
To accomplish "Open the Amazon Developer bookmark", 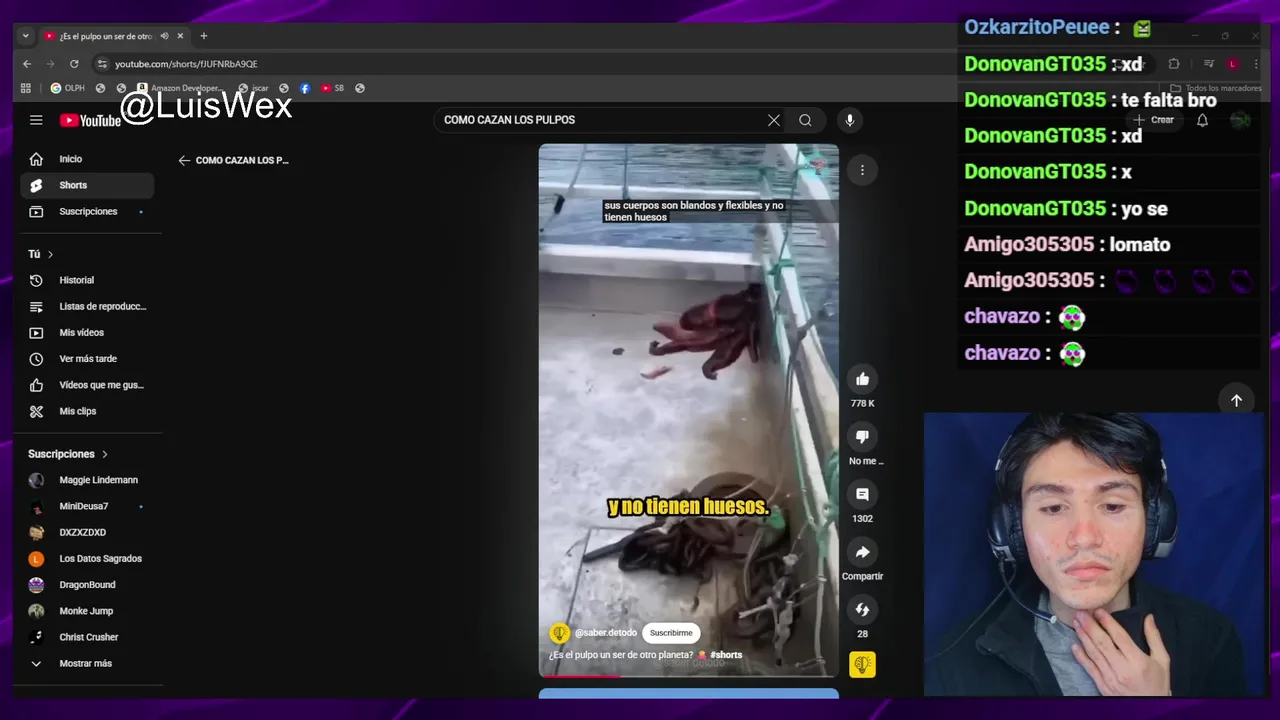I will pos(179,88).
